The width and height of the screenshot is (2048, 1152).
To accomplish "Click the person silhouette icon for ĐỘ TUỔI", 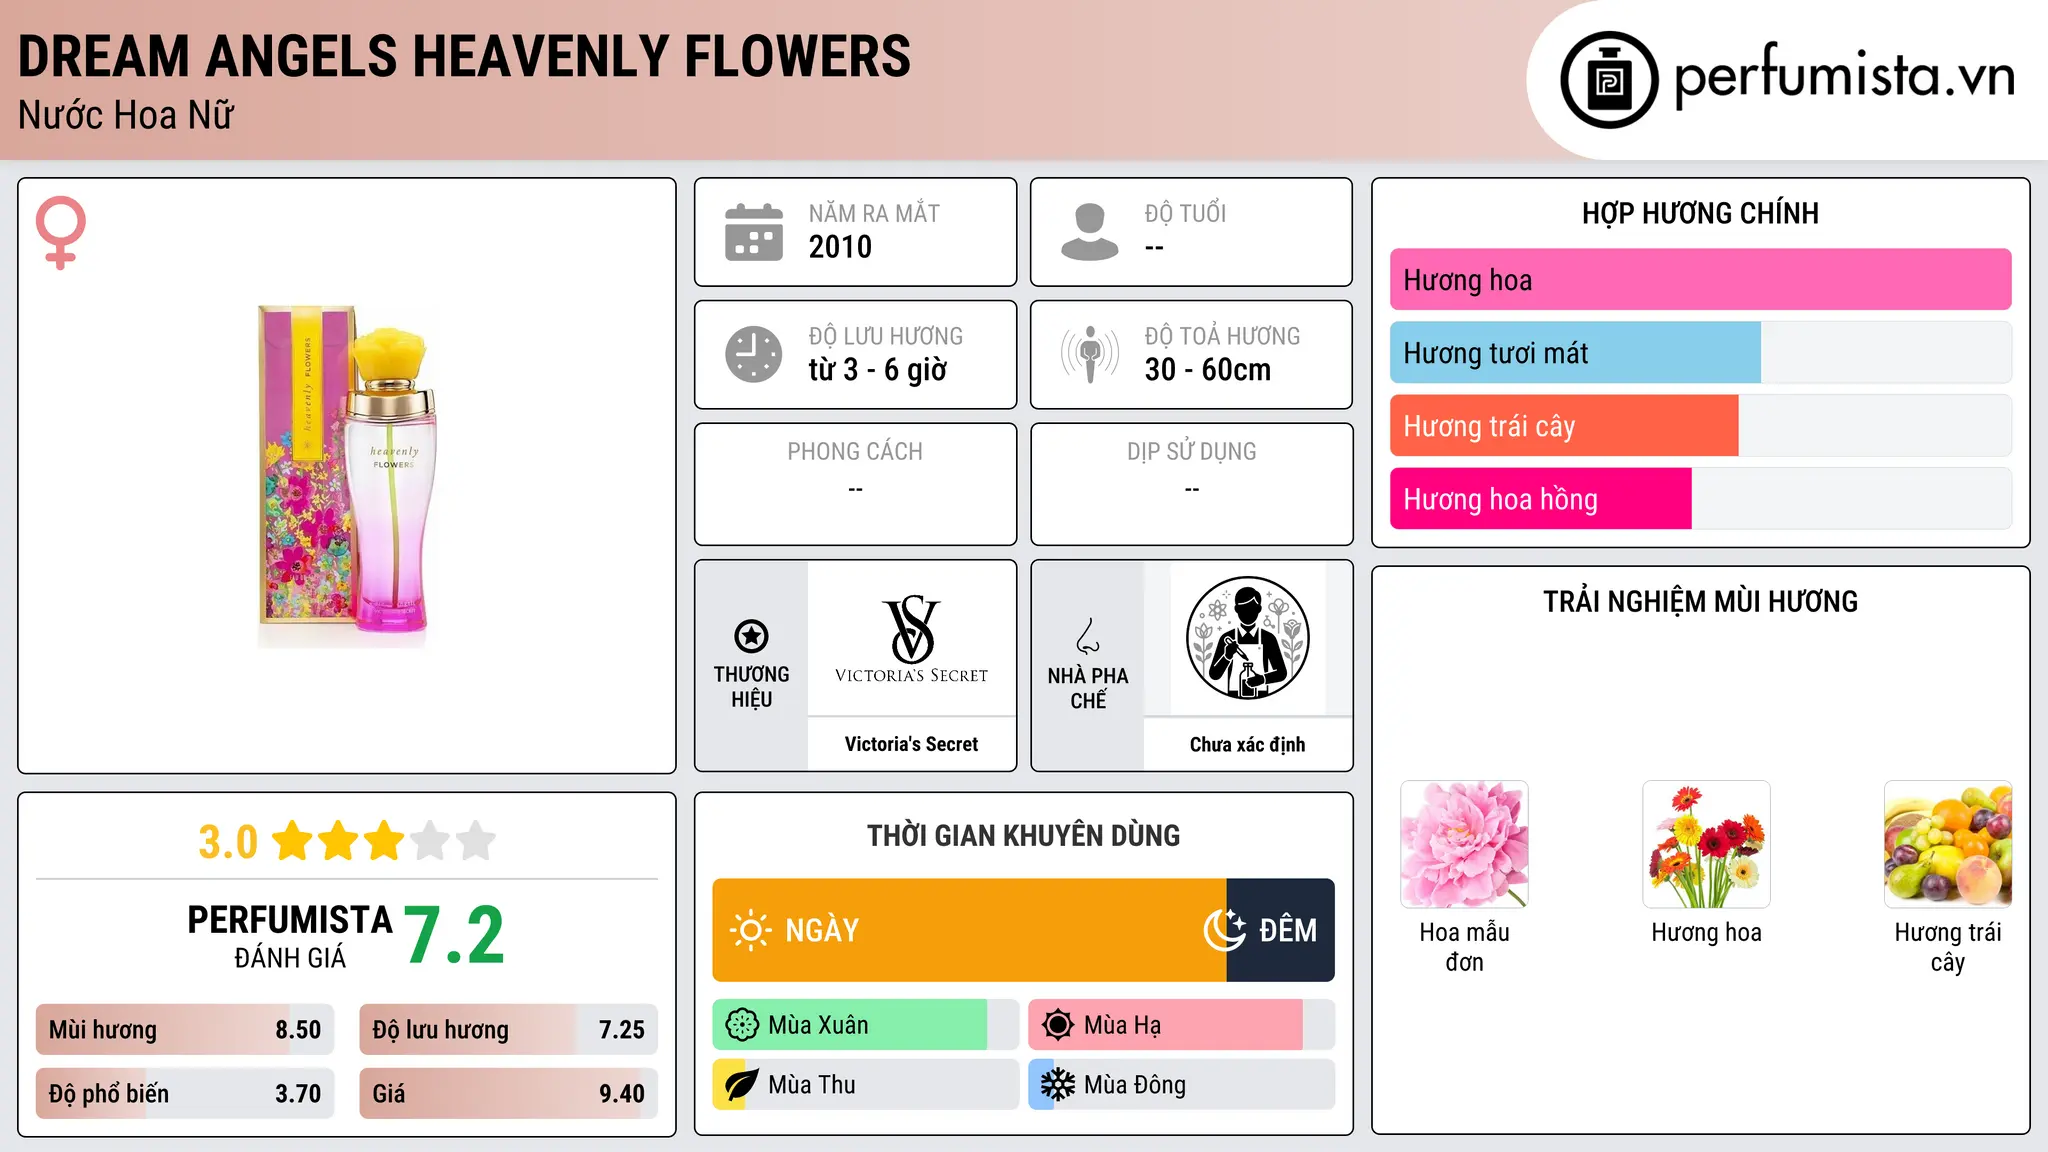I will coord(1090,232).
